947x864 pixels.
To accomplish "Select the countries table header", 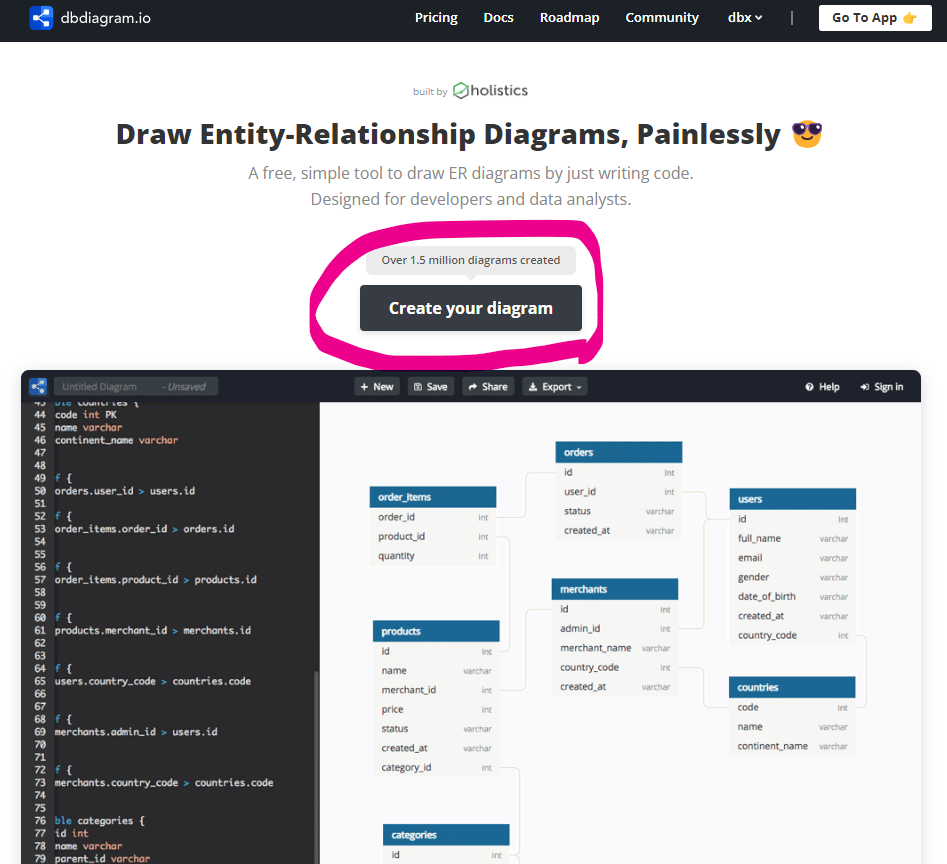I will (x=792, y=687).
